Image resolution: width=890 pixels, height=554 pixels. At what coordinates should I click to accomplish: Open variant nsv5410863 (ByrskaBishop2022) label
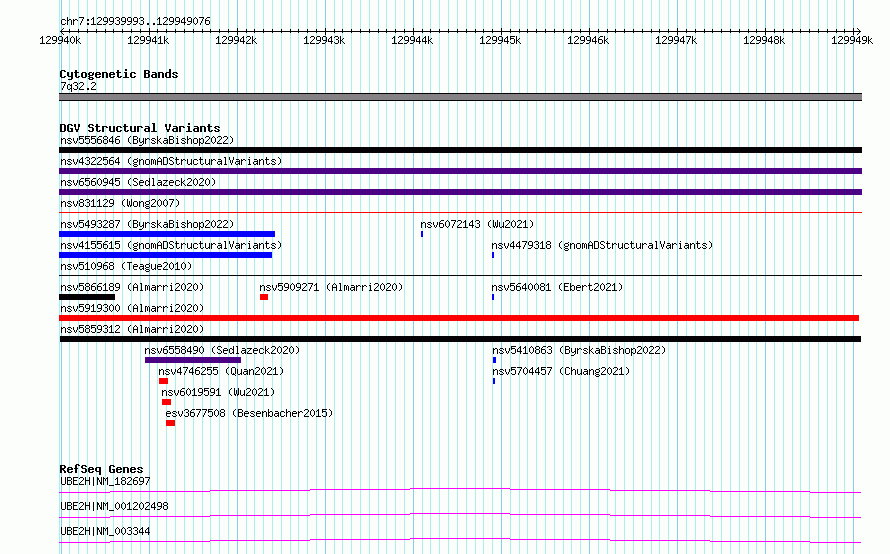pos(579,350)
